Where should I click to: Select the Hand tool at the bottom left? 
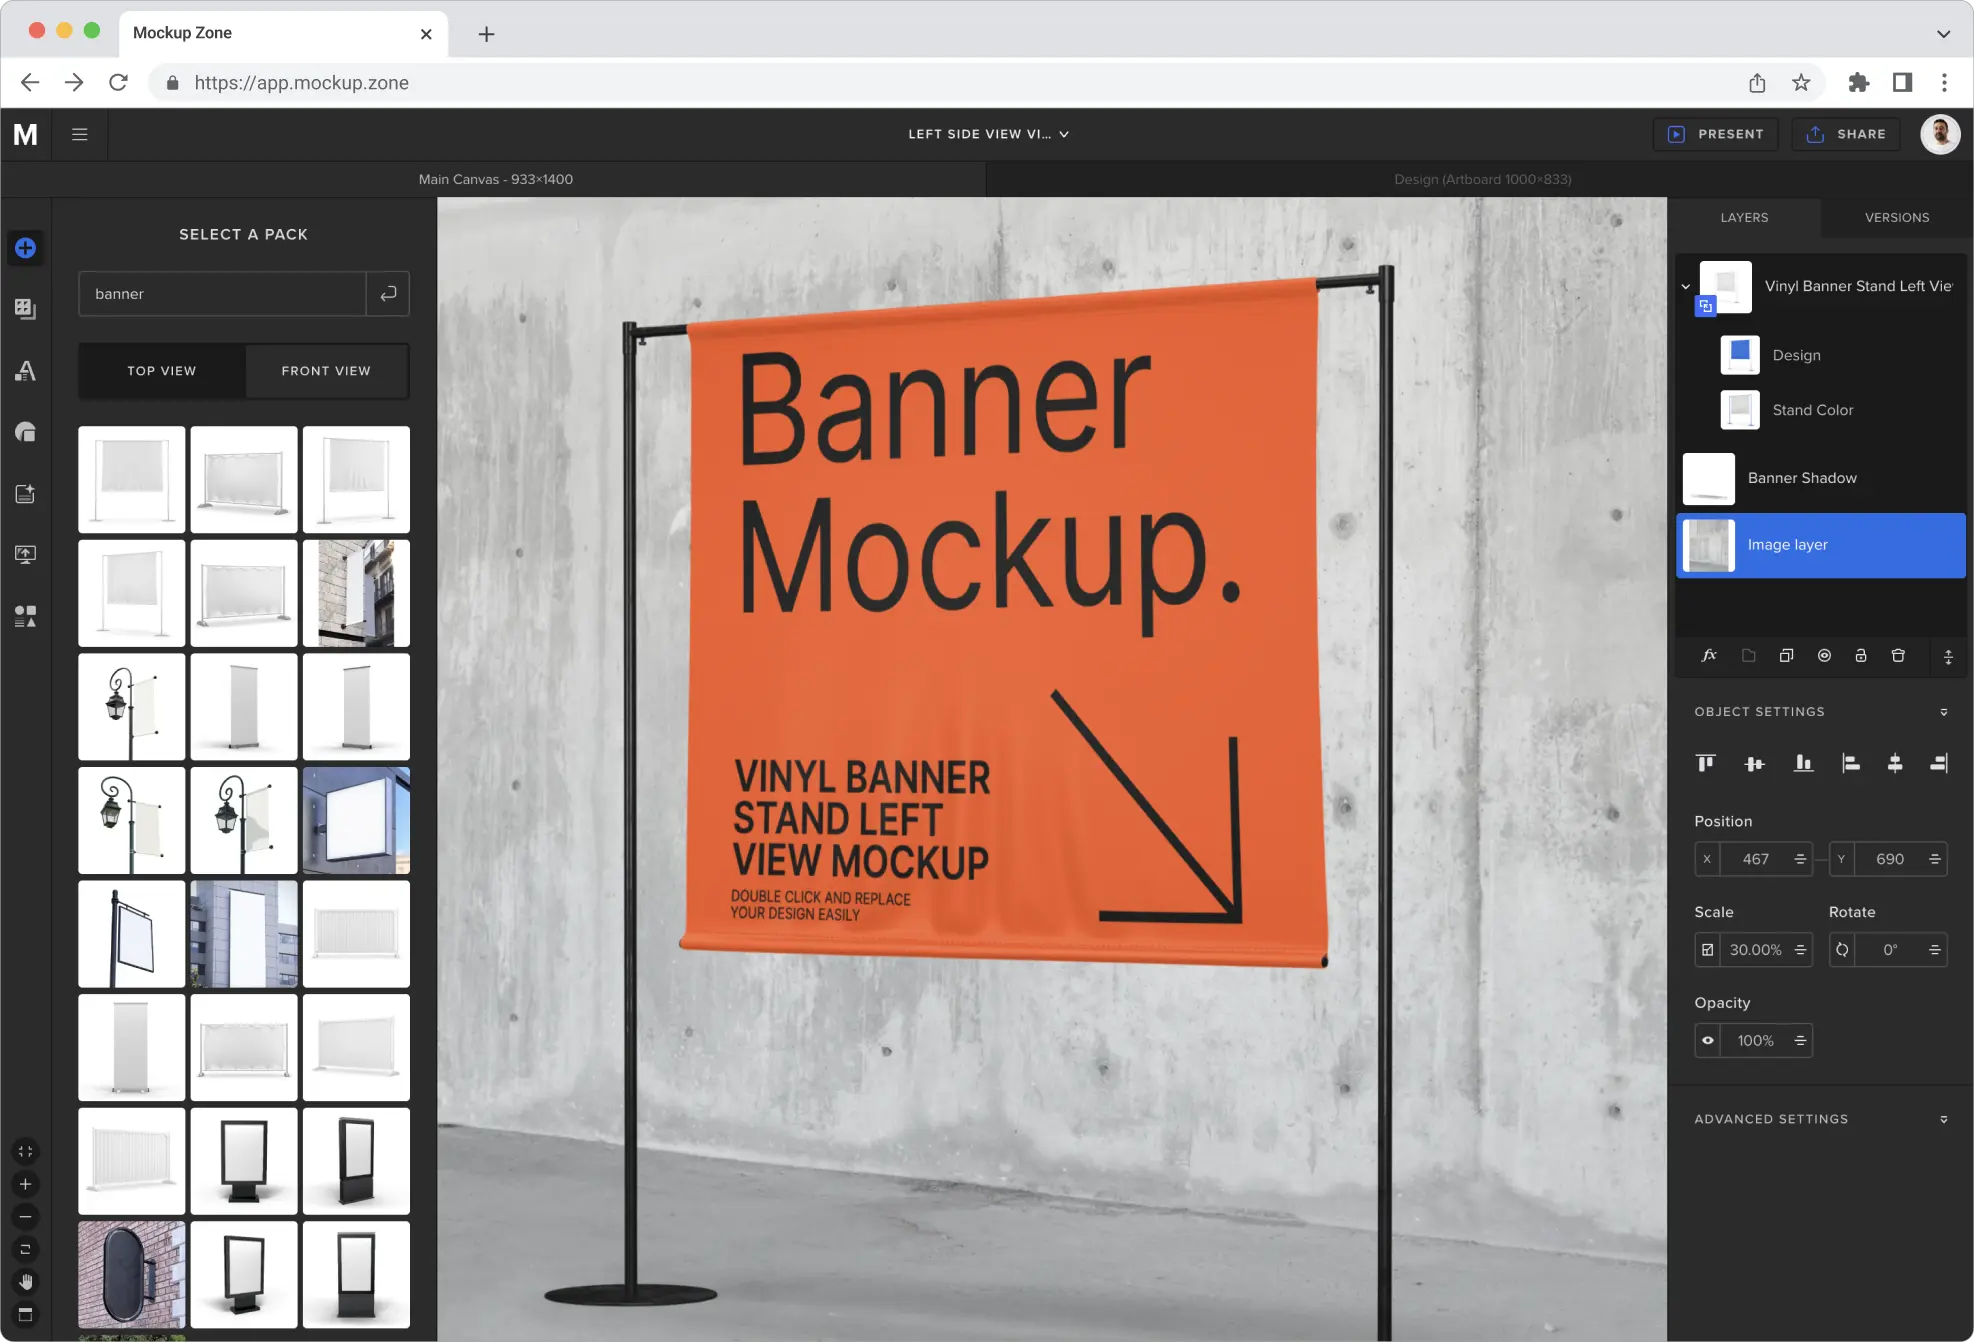click(25, 1282)
